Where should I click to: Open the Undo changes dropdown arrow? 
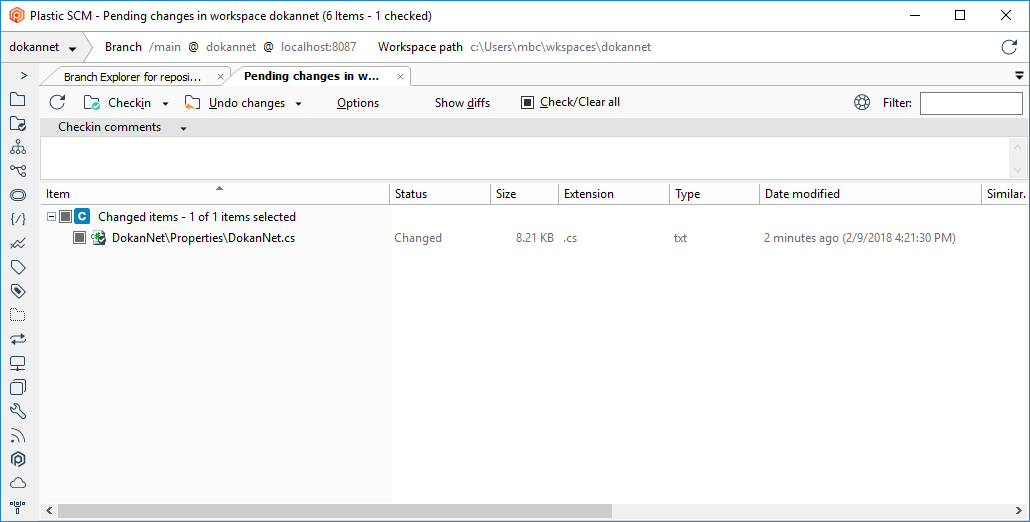pyautogui.click(x=298, y=104)
